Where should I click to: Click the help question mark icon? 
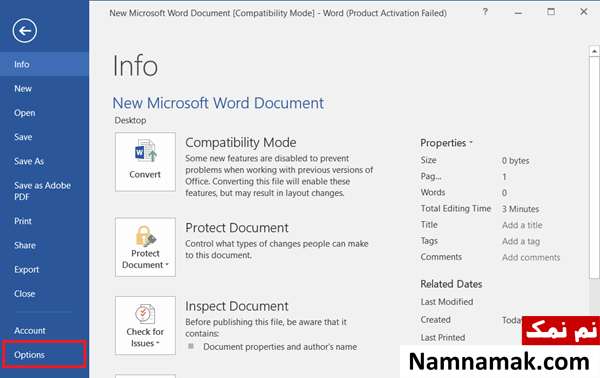coord(485,12)
